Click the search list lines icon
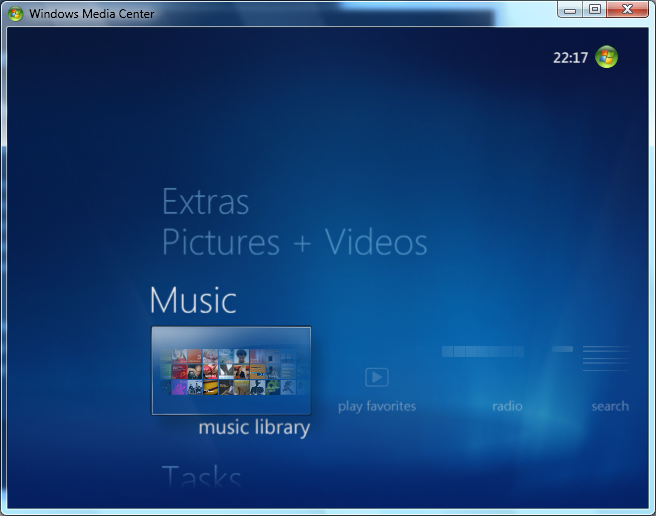The height and width of the screenshot is (516, 656). (606, 358)
